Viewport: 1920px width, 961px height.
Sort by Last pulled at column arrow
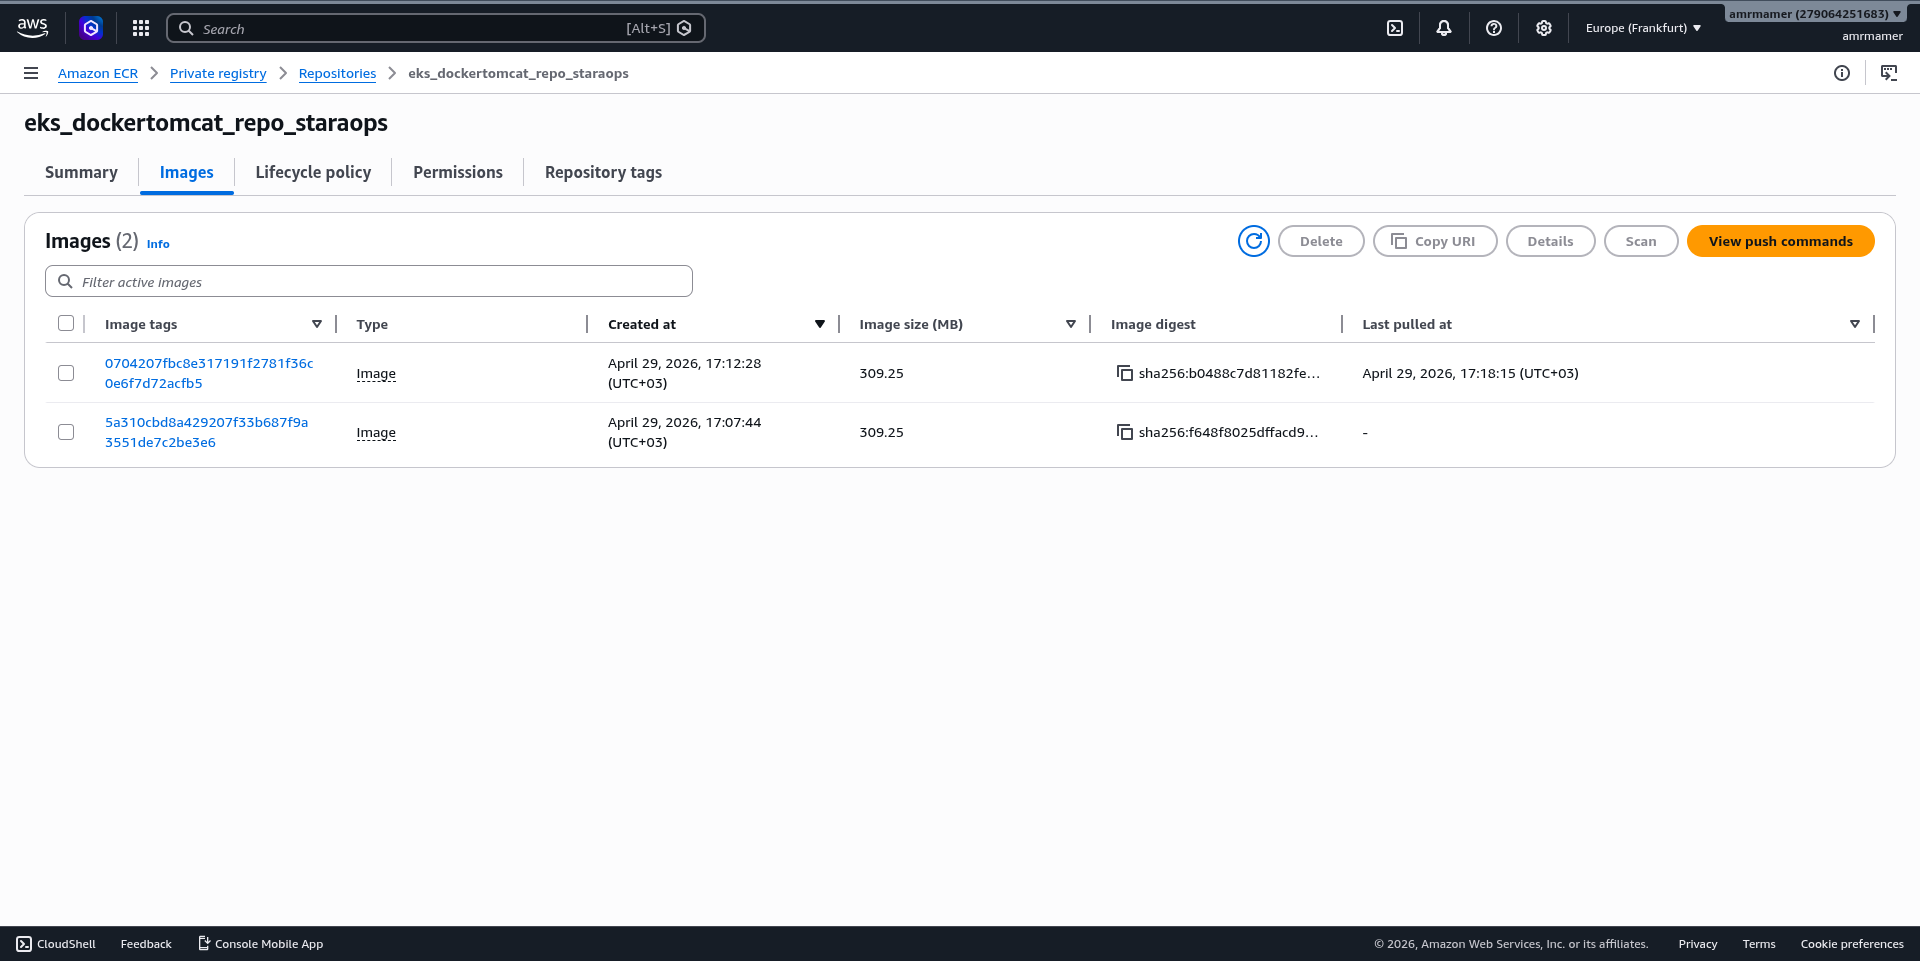[x=1855, y=324]
